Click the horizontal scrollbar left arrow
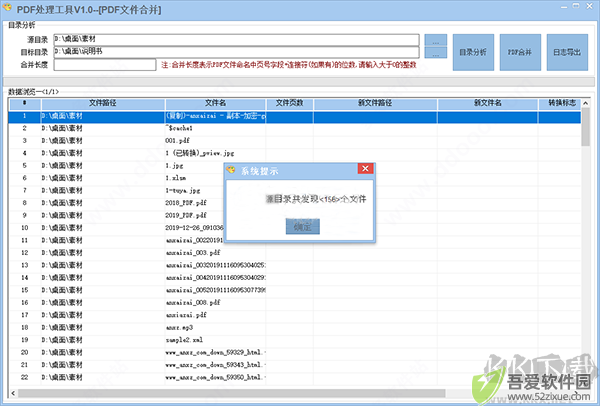Screen dimensions: 600x406 [13, 393]
